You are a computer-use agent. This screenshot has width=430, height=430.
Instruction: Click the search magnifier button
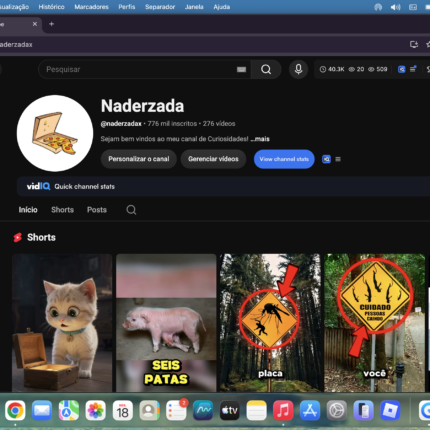pyautogui.click(x=266, y=69)
